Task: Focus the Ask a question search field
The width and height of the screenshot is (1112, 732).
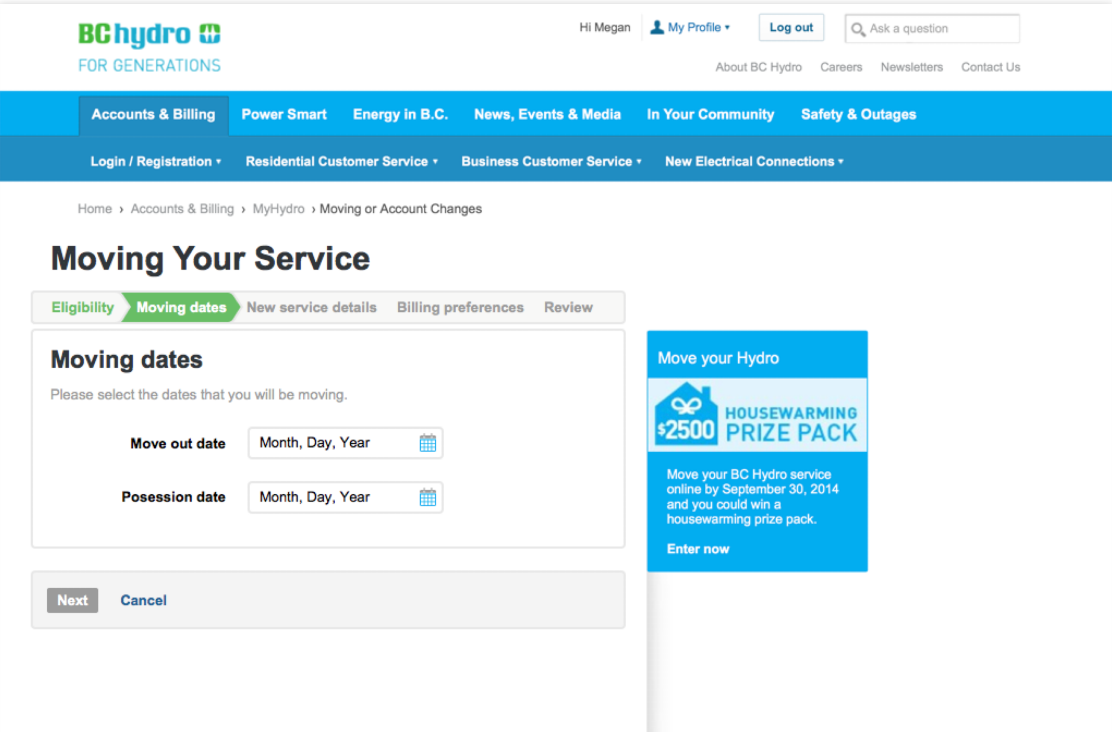Action: click(x=933, y=28)
